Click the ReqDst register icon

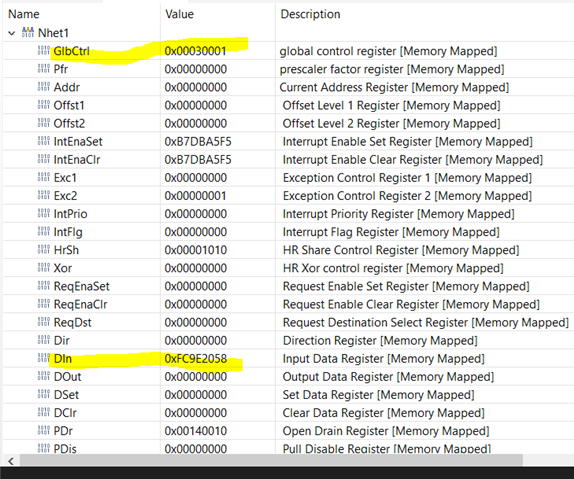coord(44,322)
